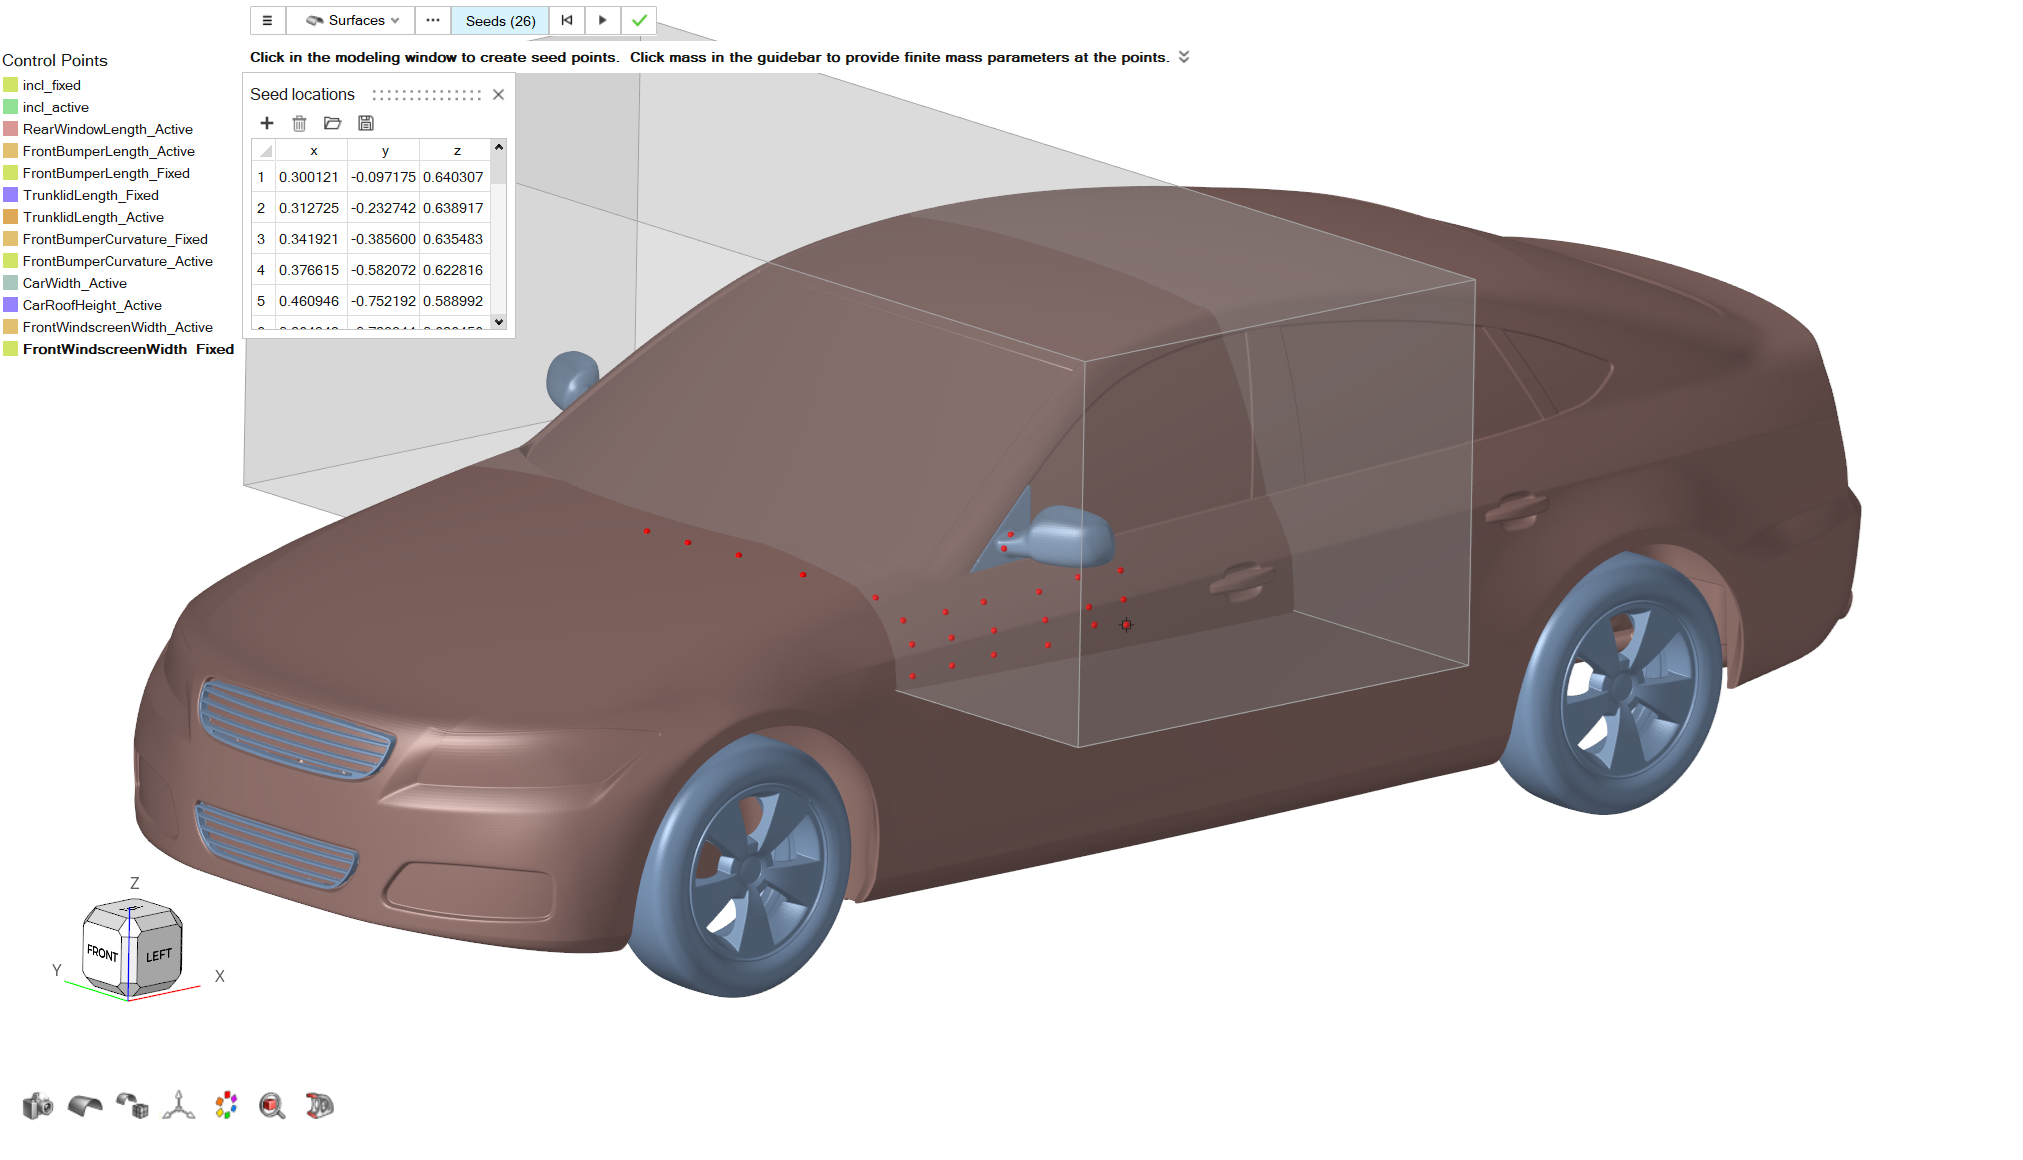Image resolution: width=2023 pixels, height=1160 pixels.
Task: Save seed locations with disk icon
Action: pyautogui.click(x=366, y=123)
